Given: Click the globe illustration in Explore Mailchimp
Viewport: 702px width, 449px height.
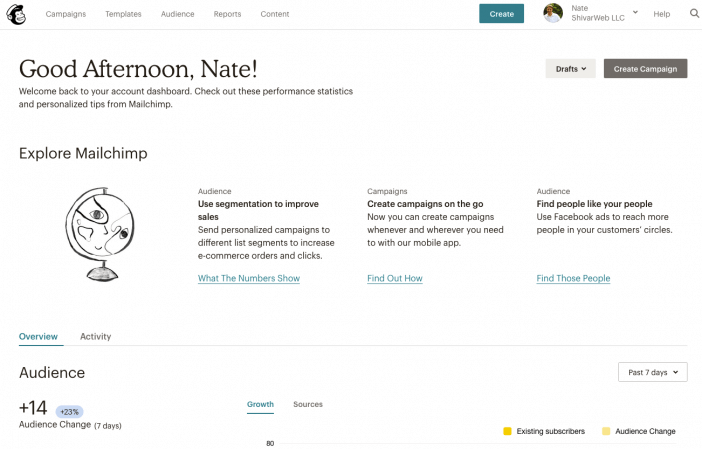Looking at the screenshot, I should click(x=100, y=234).
